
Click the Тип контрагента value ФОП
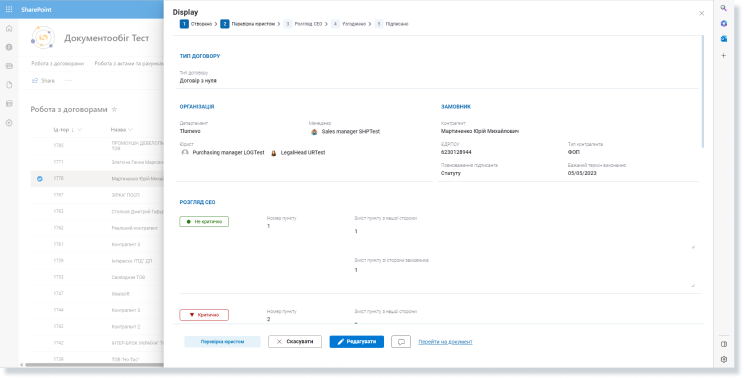pyautogui.click(x=573, y=153)
